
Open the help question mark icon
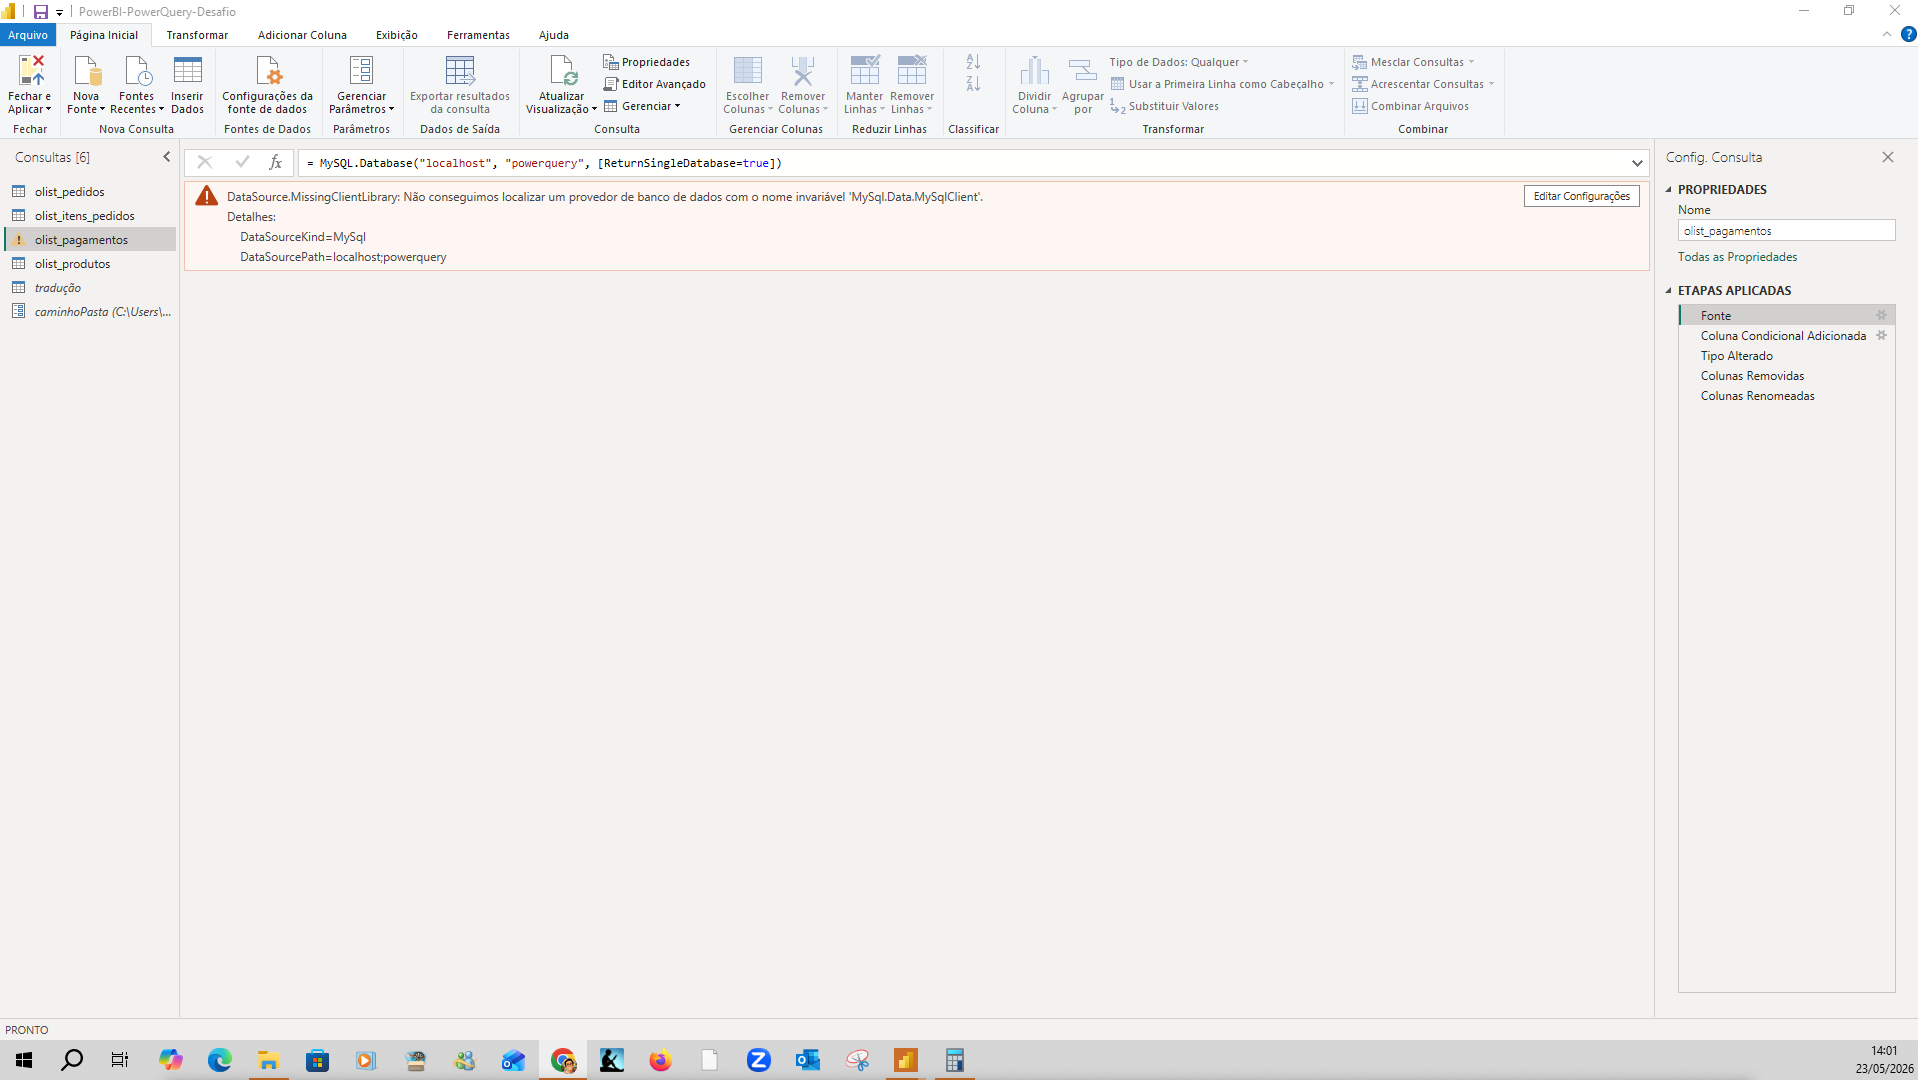(1908, 34)
